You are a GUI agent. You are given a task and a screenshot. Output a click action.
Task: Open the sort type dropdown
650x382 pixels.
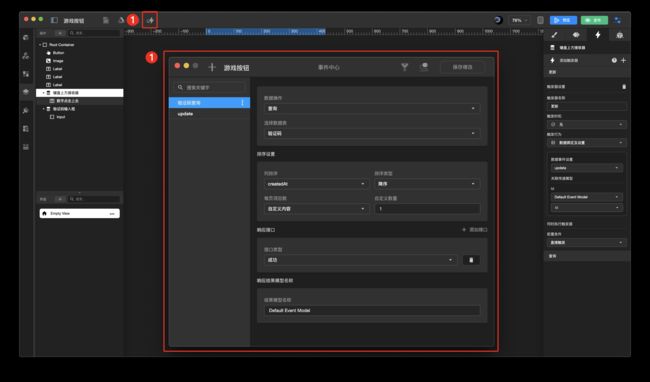(427, 184)
